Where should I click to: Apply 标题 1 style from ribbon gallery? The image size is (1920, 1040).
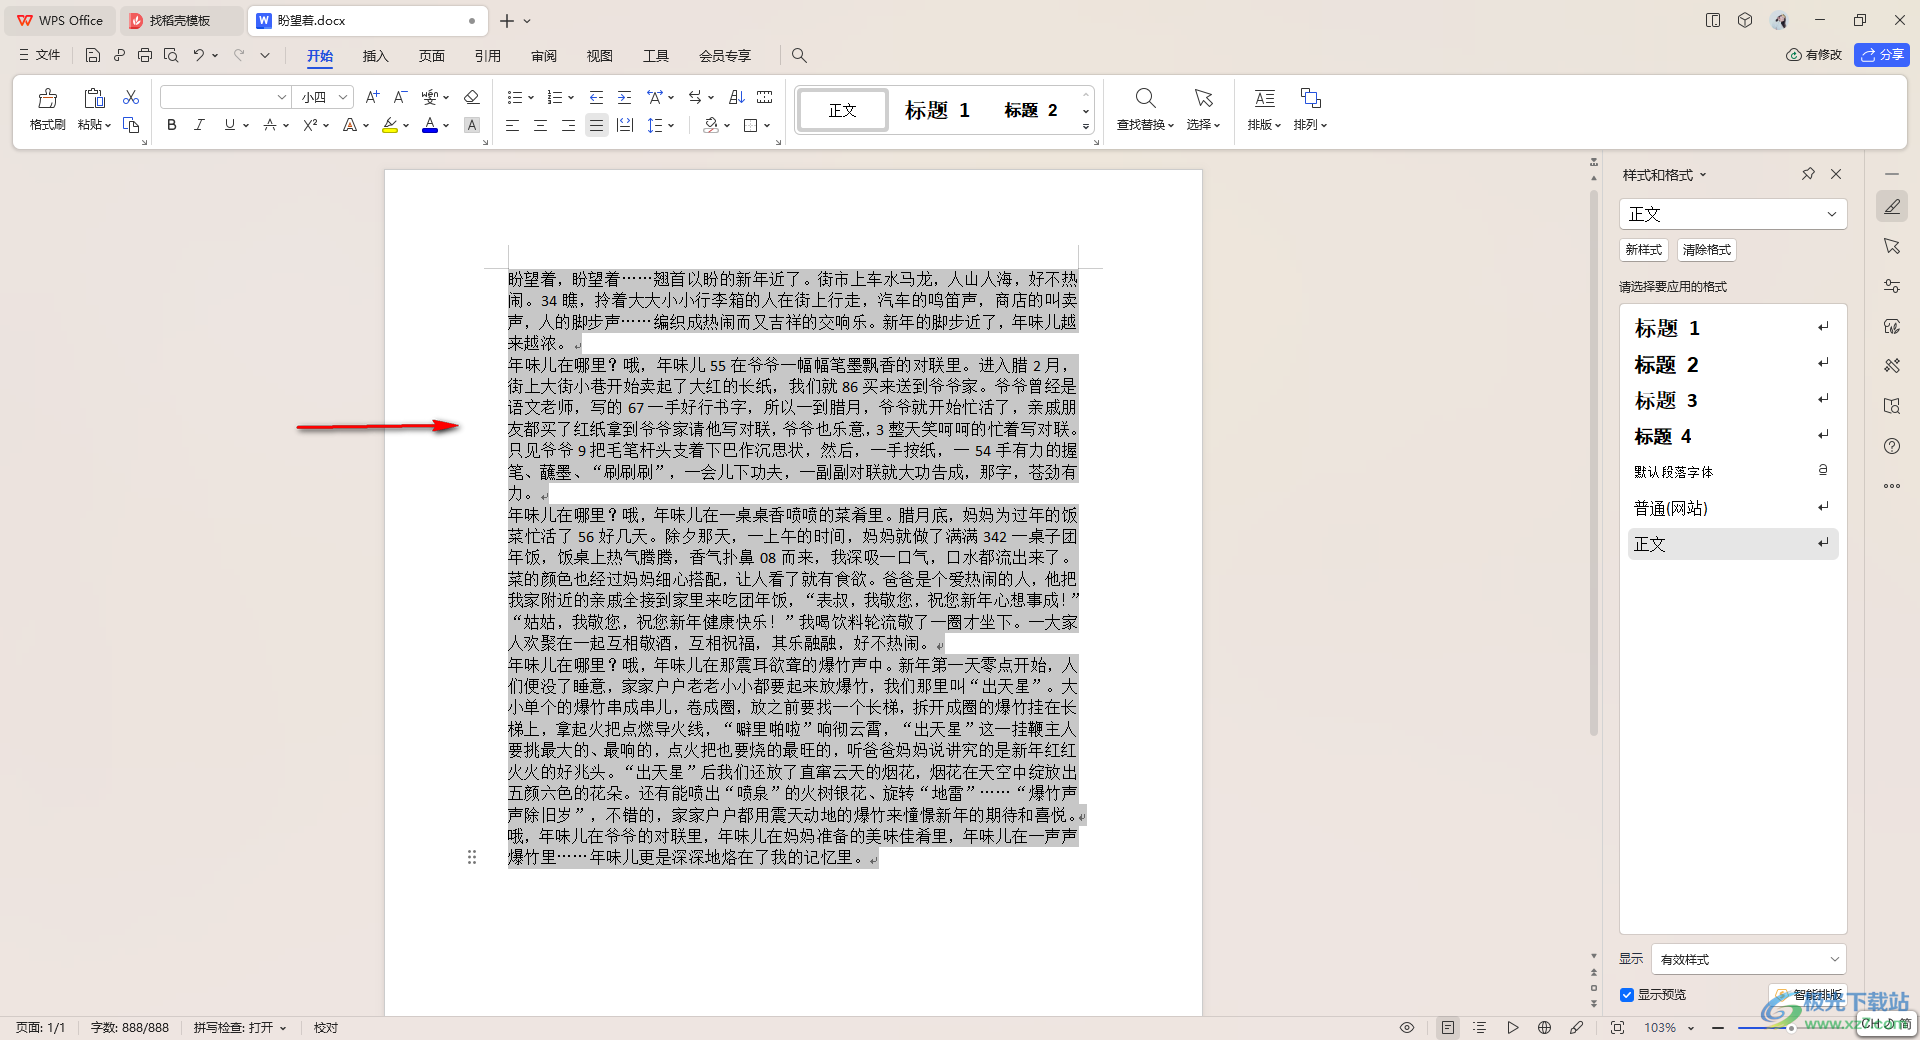pos(937,110)
